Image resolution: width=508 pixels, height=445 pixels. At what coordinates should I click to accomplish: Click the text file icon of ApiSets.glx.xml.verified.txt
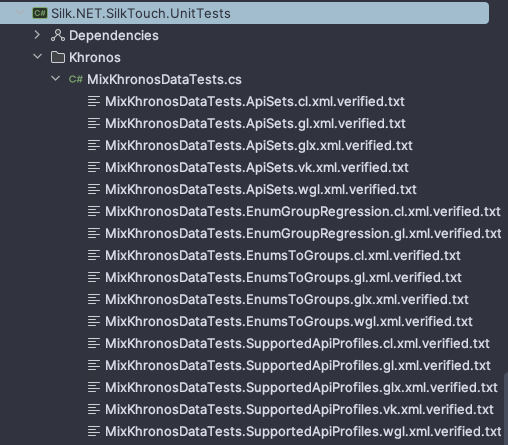click(94, 145)
